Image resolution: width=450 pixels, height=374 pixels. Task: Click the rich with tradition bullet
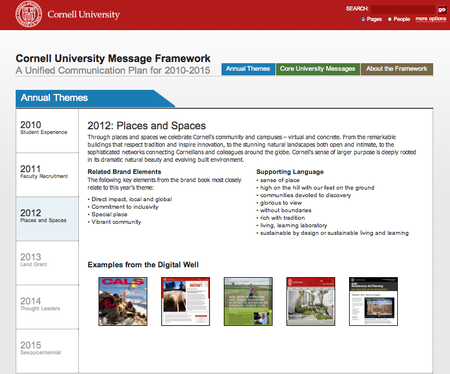pos(281,218)
